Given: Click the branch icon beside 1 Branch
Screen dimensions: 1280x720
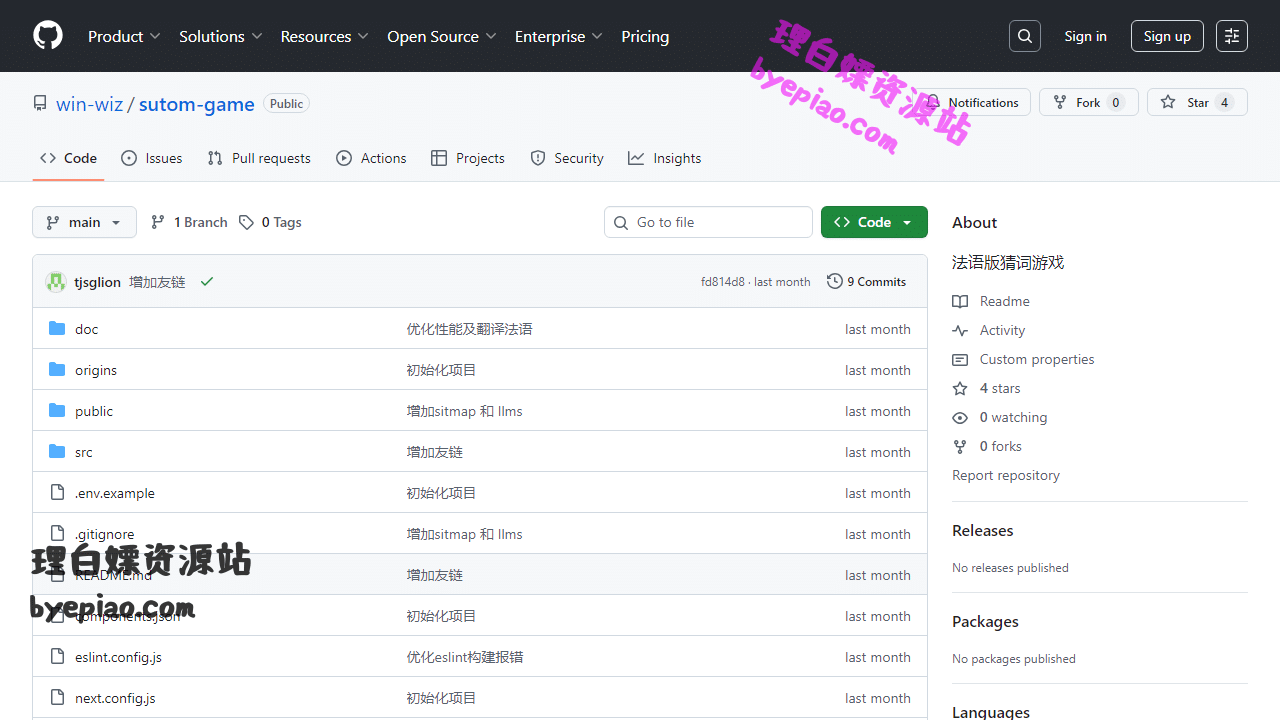Looking at the screenshot, I should point(158,222).
